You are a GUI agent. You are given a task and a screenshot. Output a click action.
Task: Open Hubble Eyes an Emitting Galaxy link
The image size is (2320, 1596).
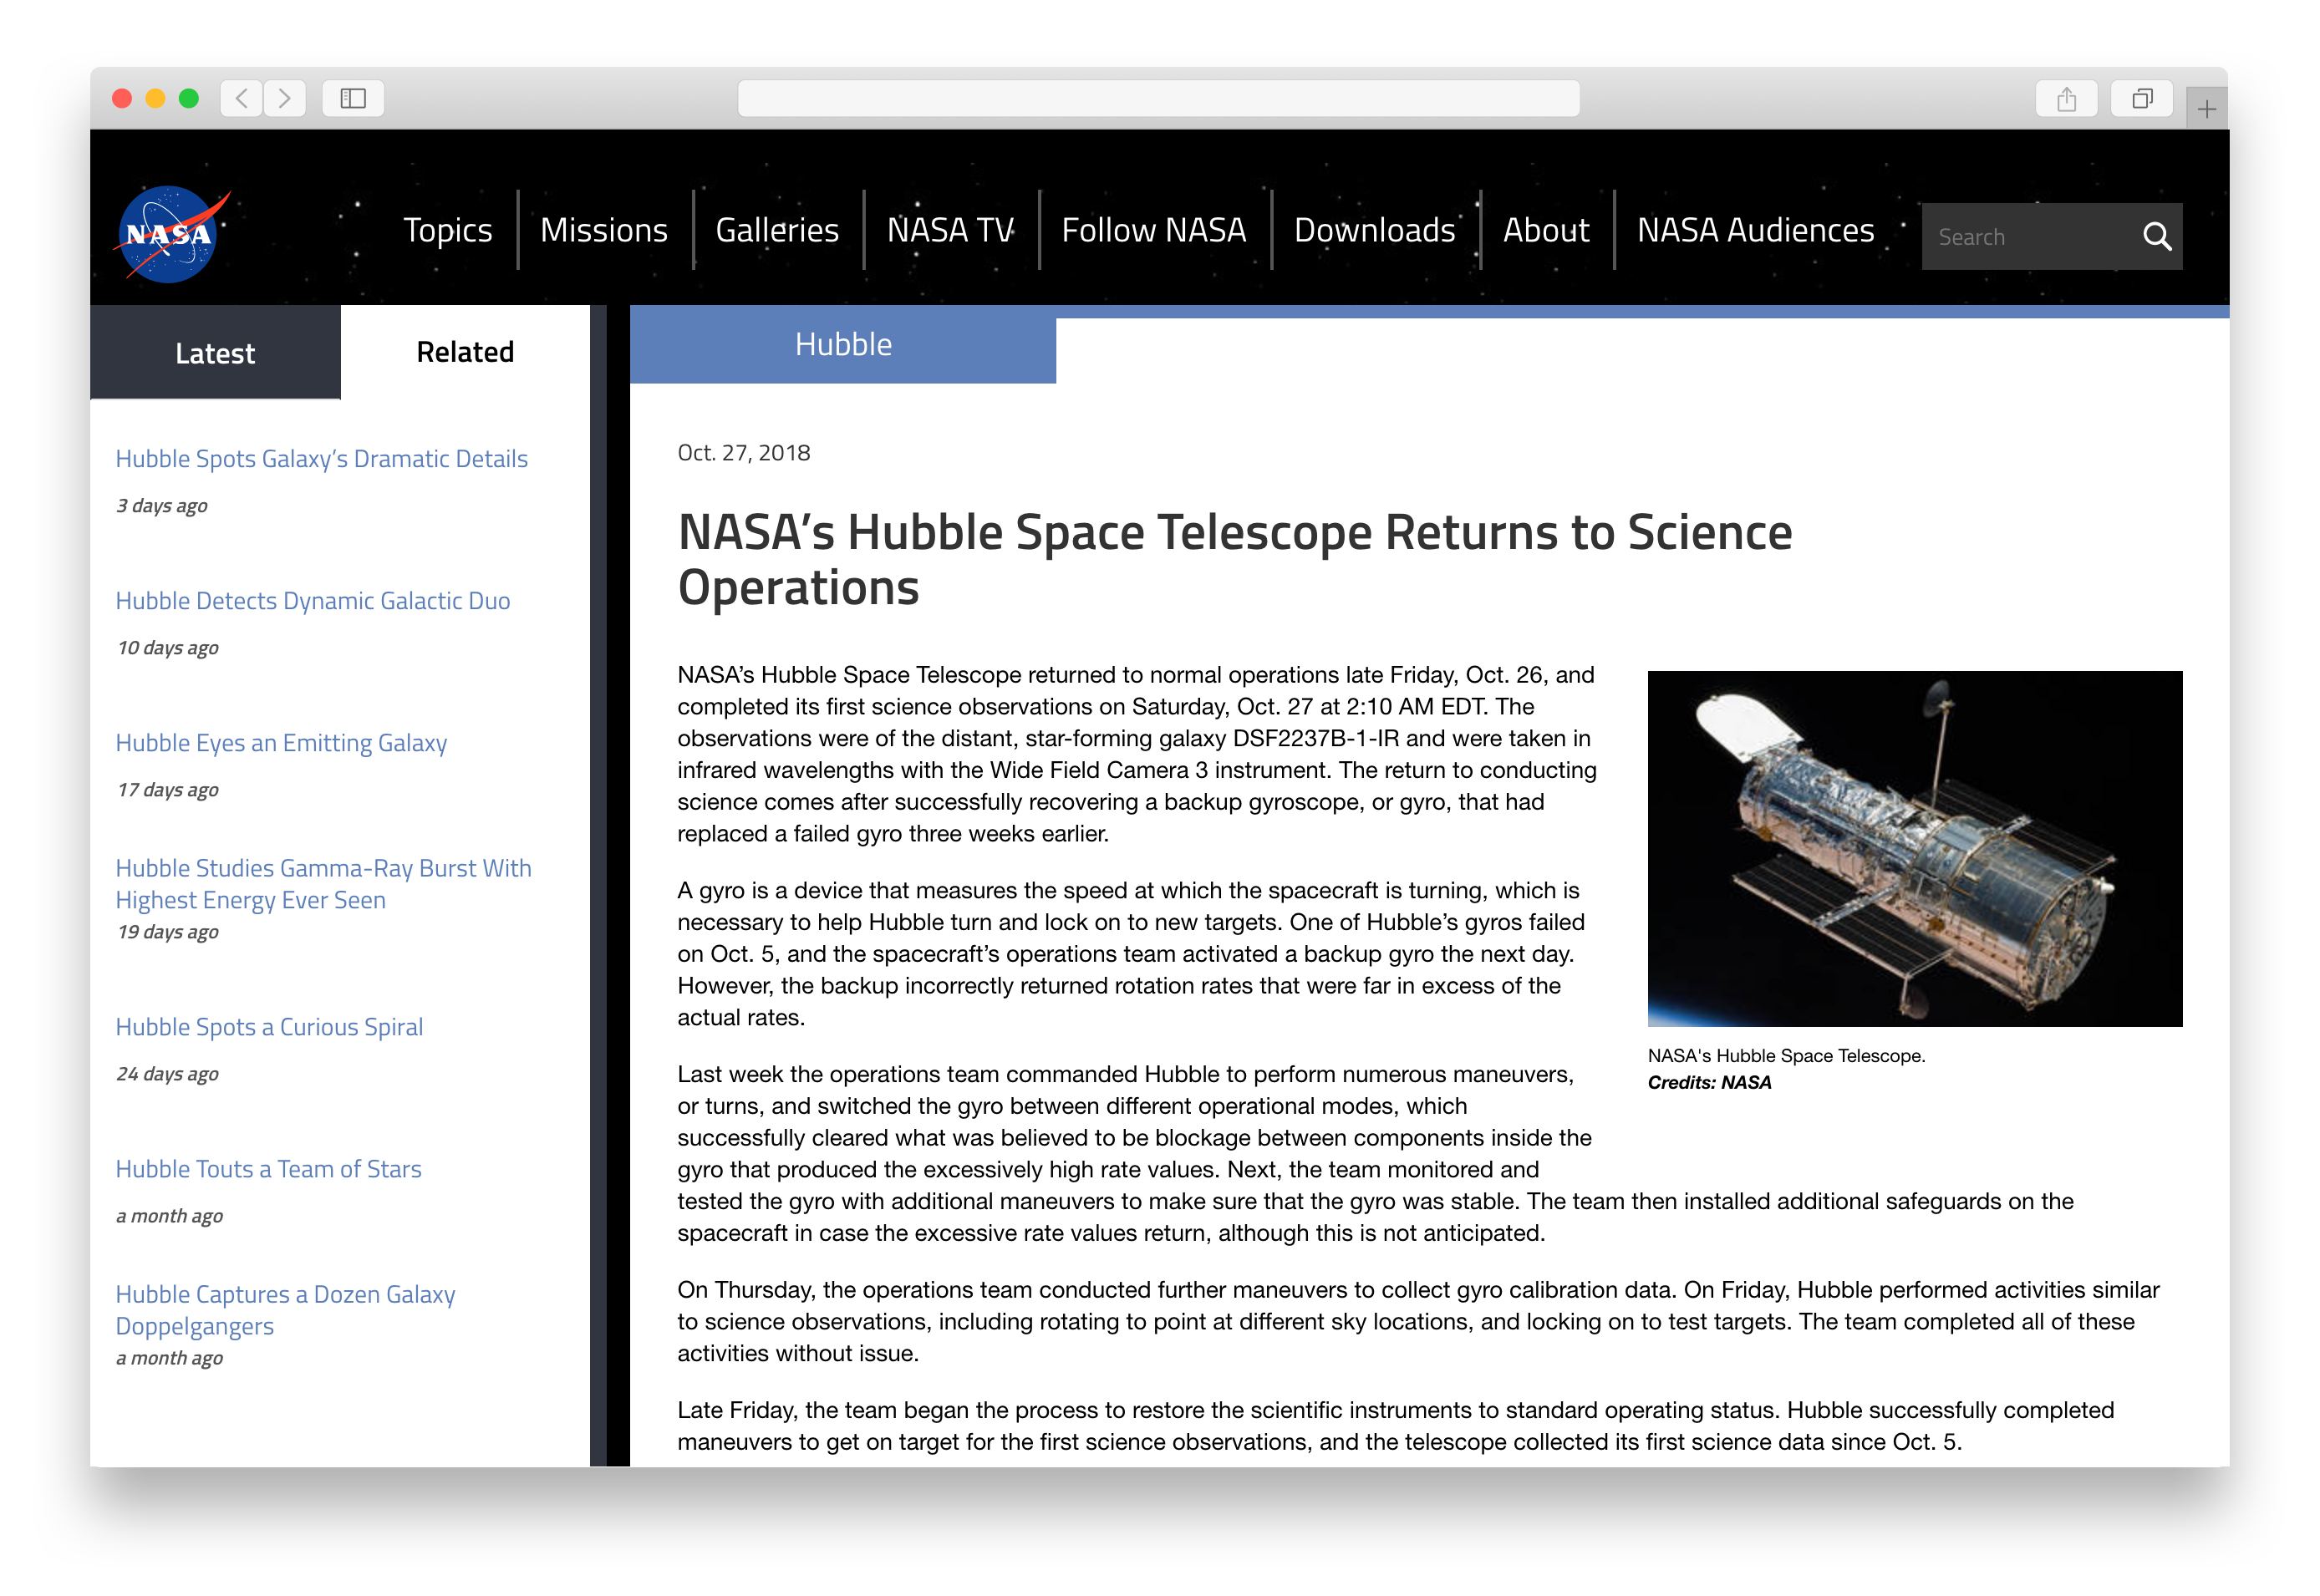point(281,743)
